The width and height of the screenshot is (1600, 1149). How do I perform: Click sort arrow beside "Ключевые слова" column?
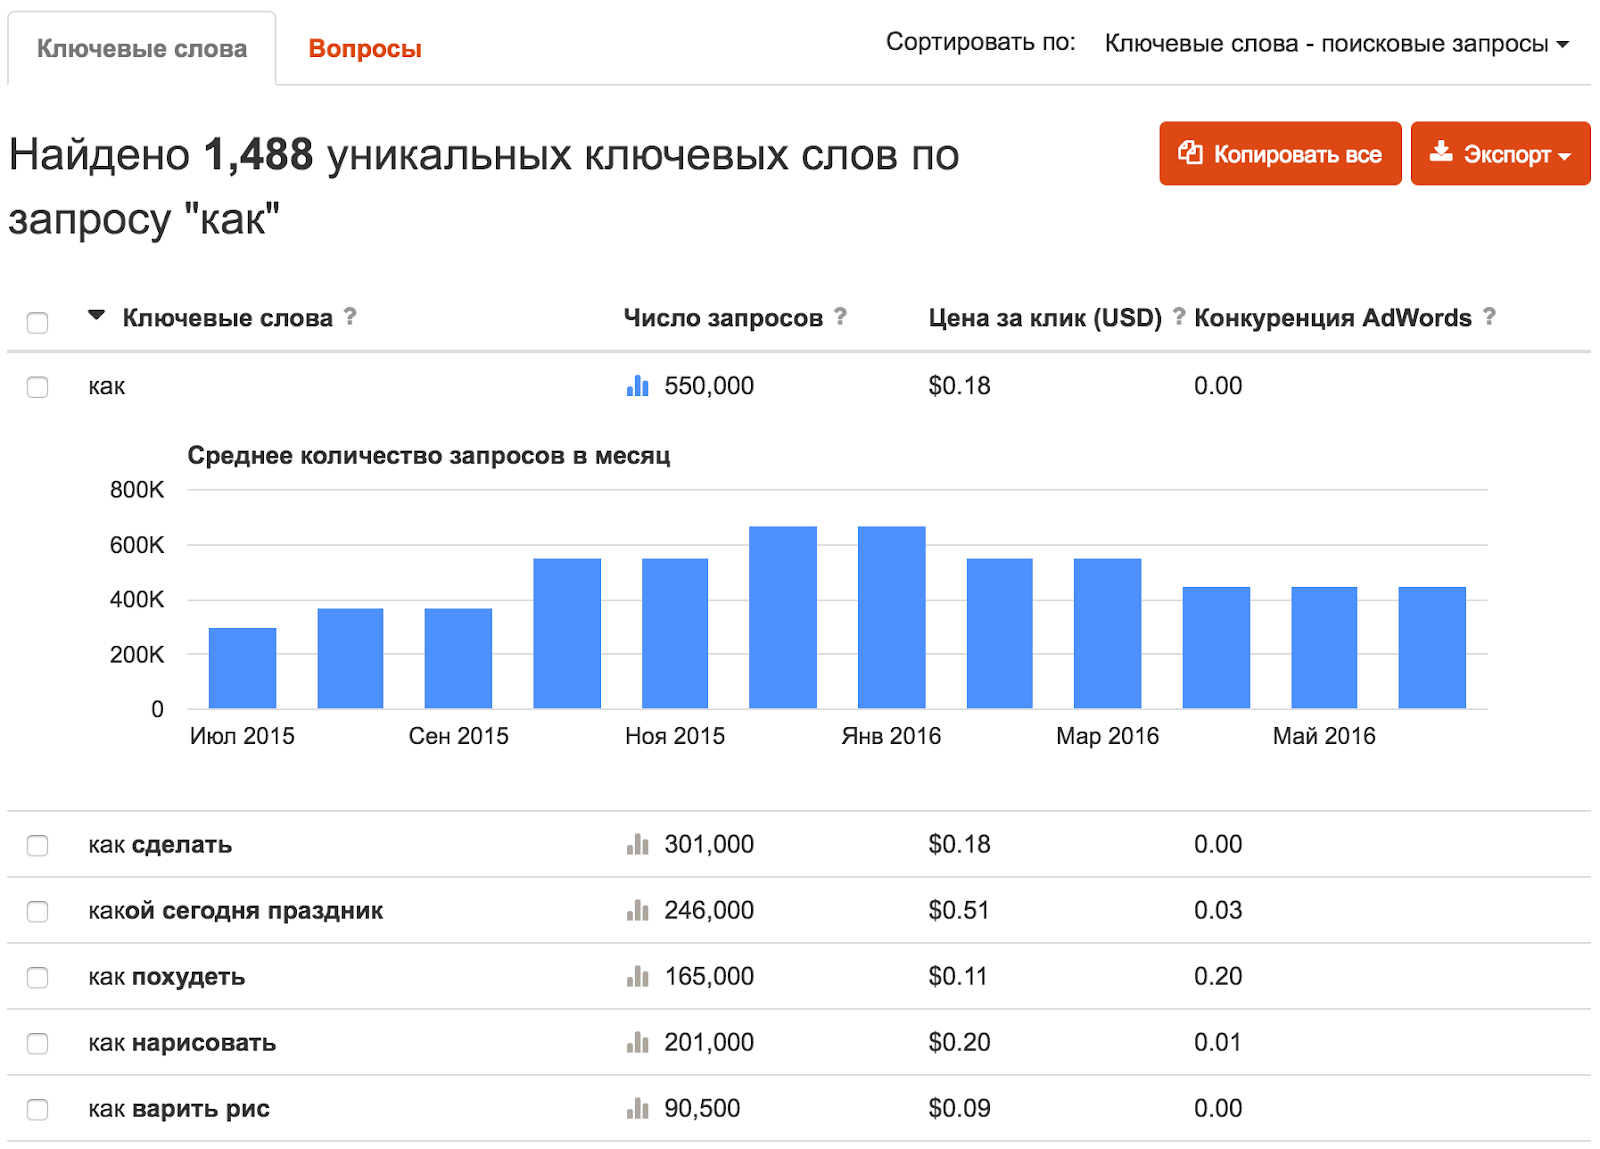point(96,316)
